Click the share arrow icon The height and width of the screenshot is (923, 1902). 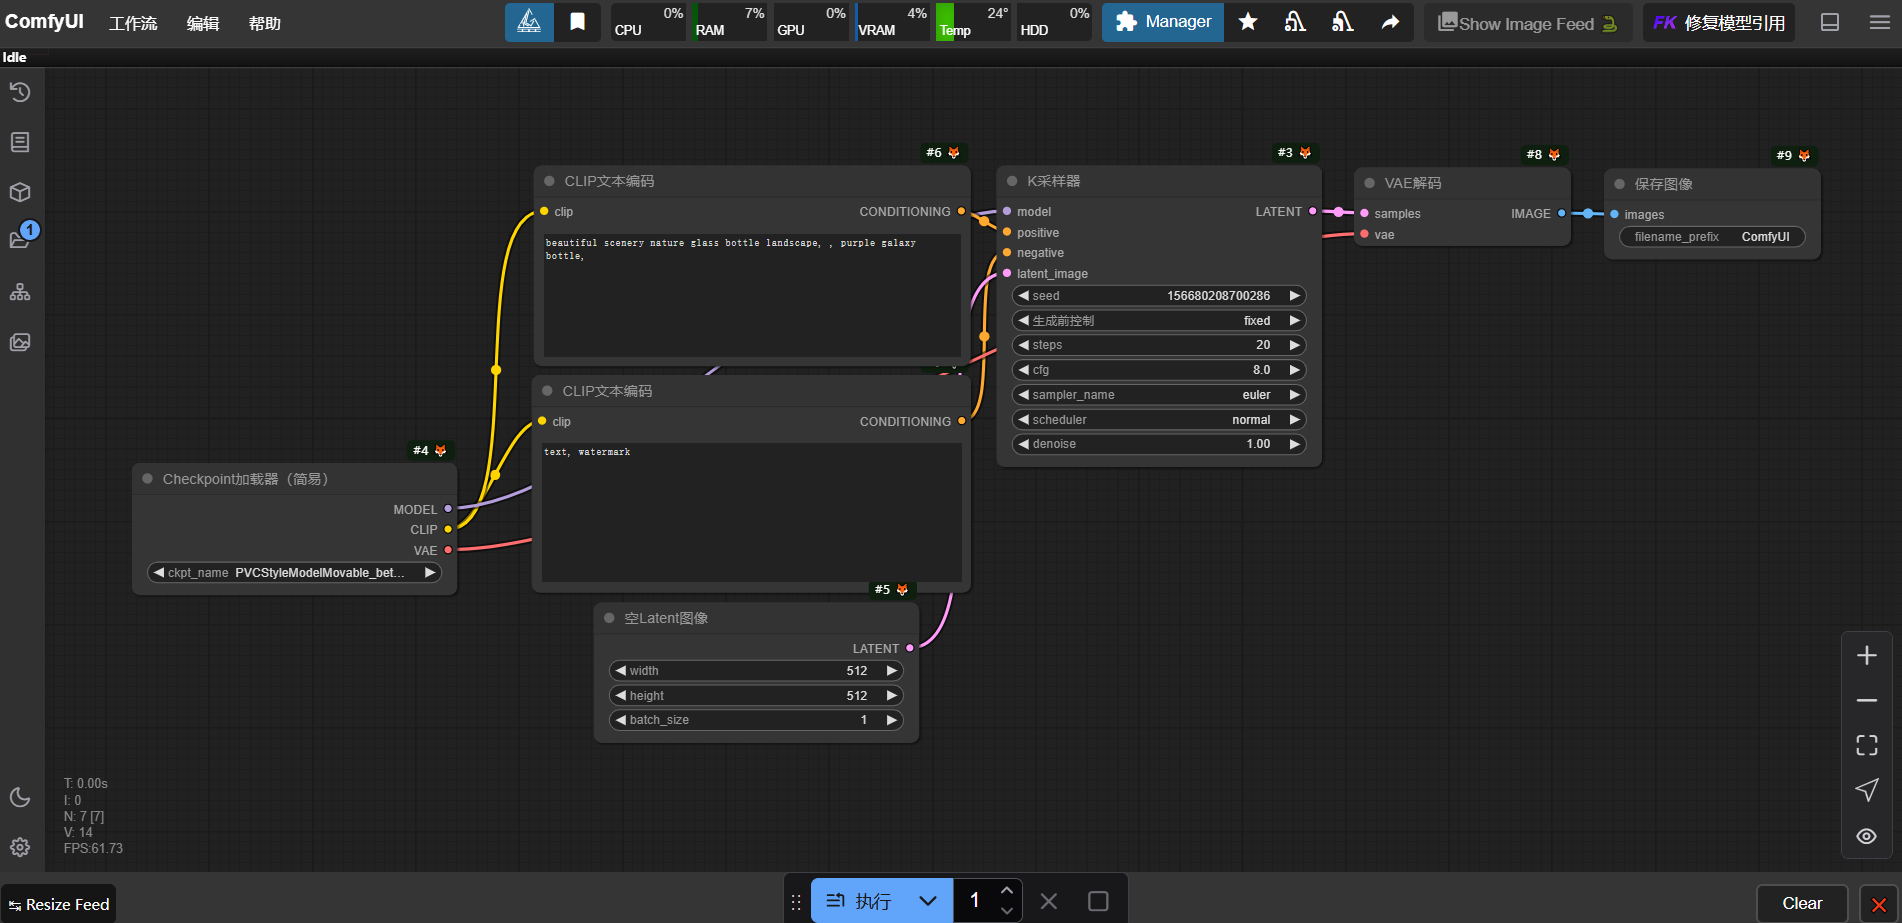[1391, 22]
